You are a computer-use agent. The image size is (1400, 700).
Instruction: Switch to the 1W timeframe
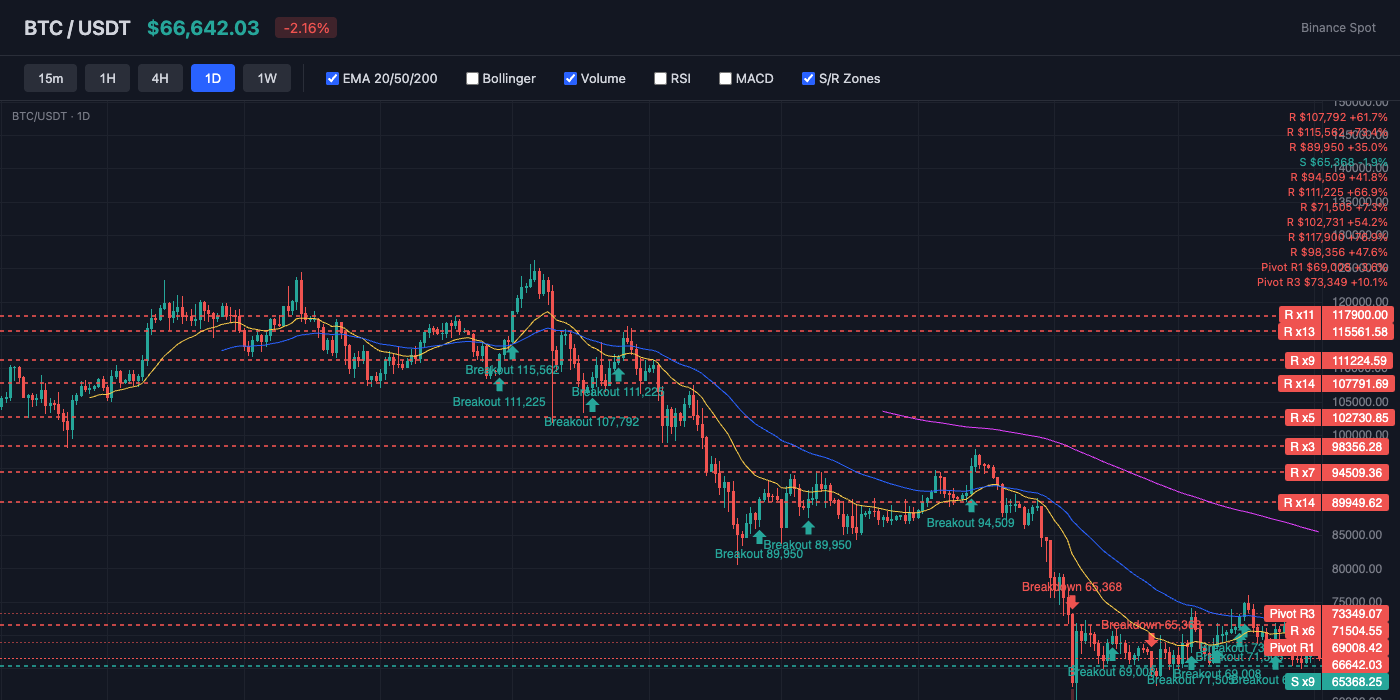[x=267, y=77]
